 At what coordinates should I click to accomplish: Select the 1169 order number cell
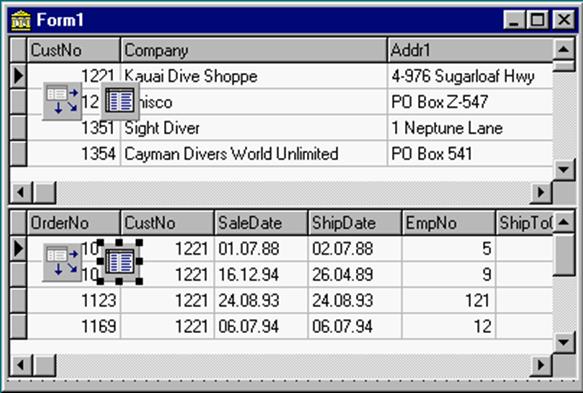click(x=74, y=326)
